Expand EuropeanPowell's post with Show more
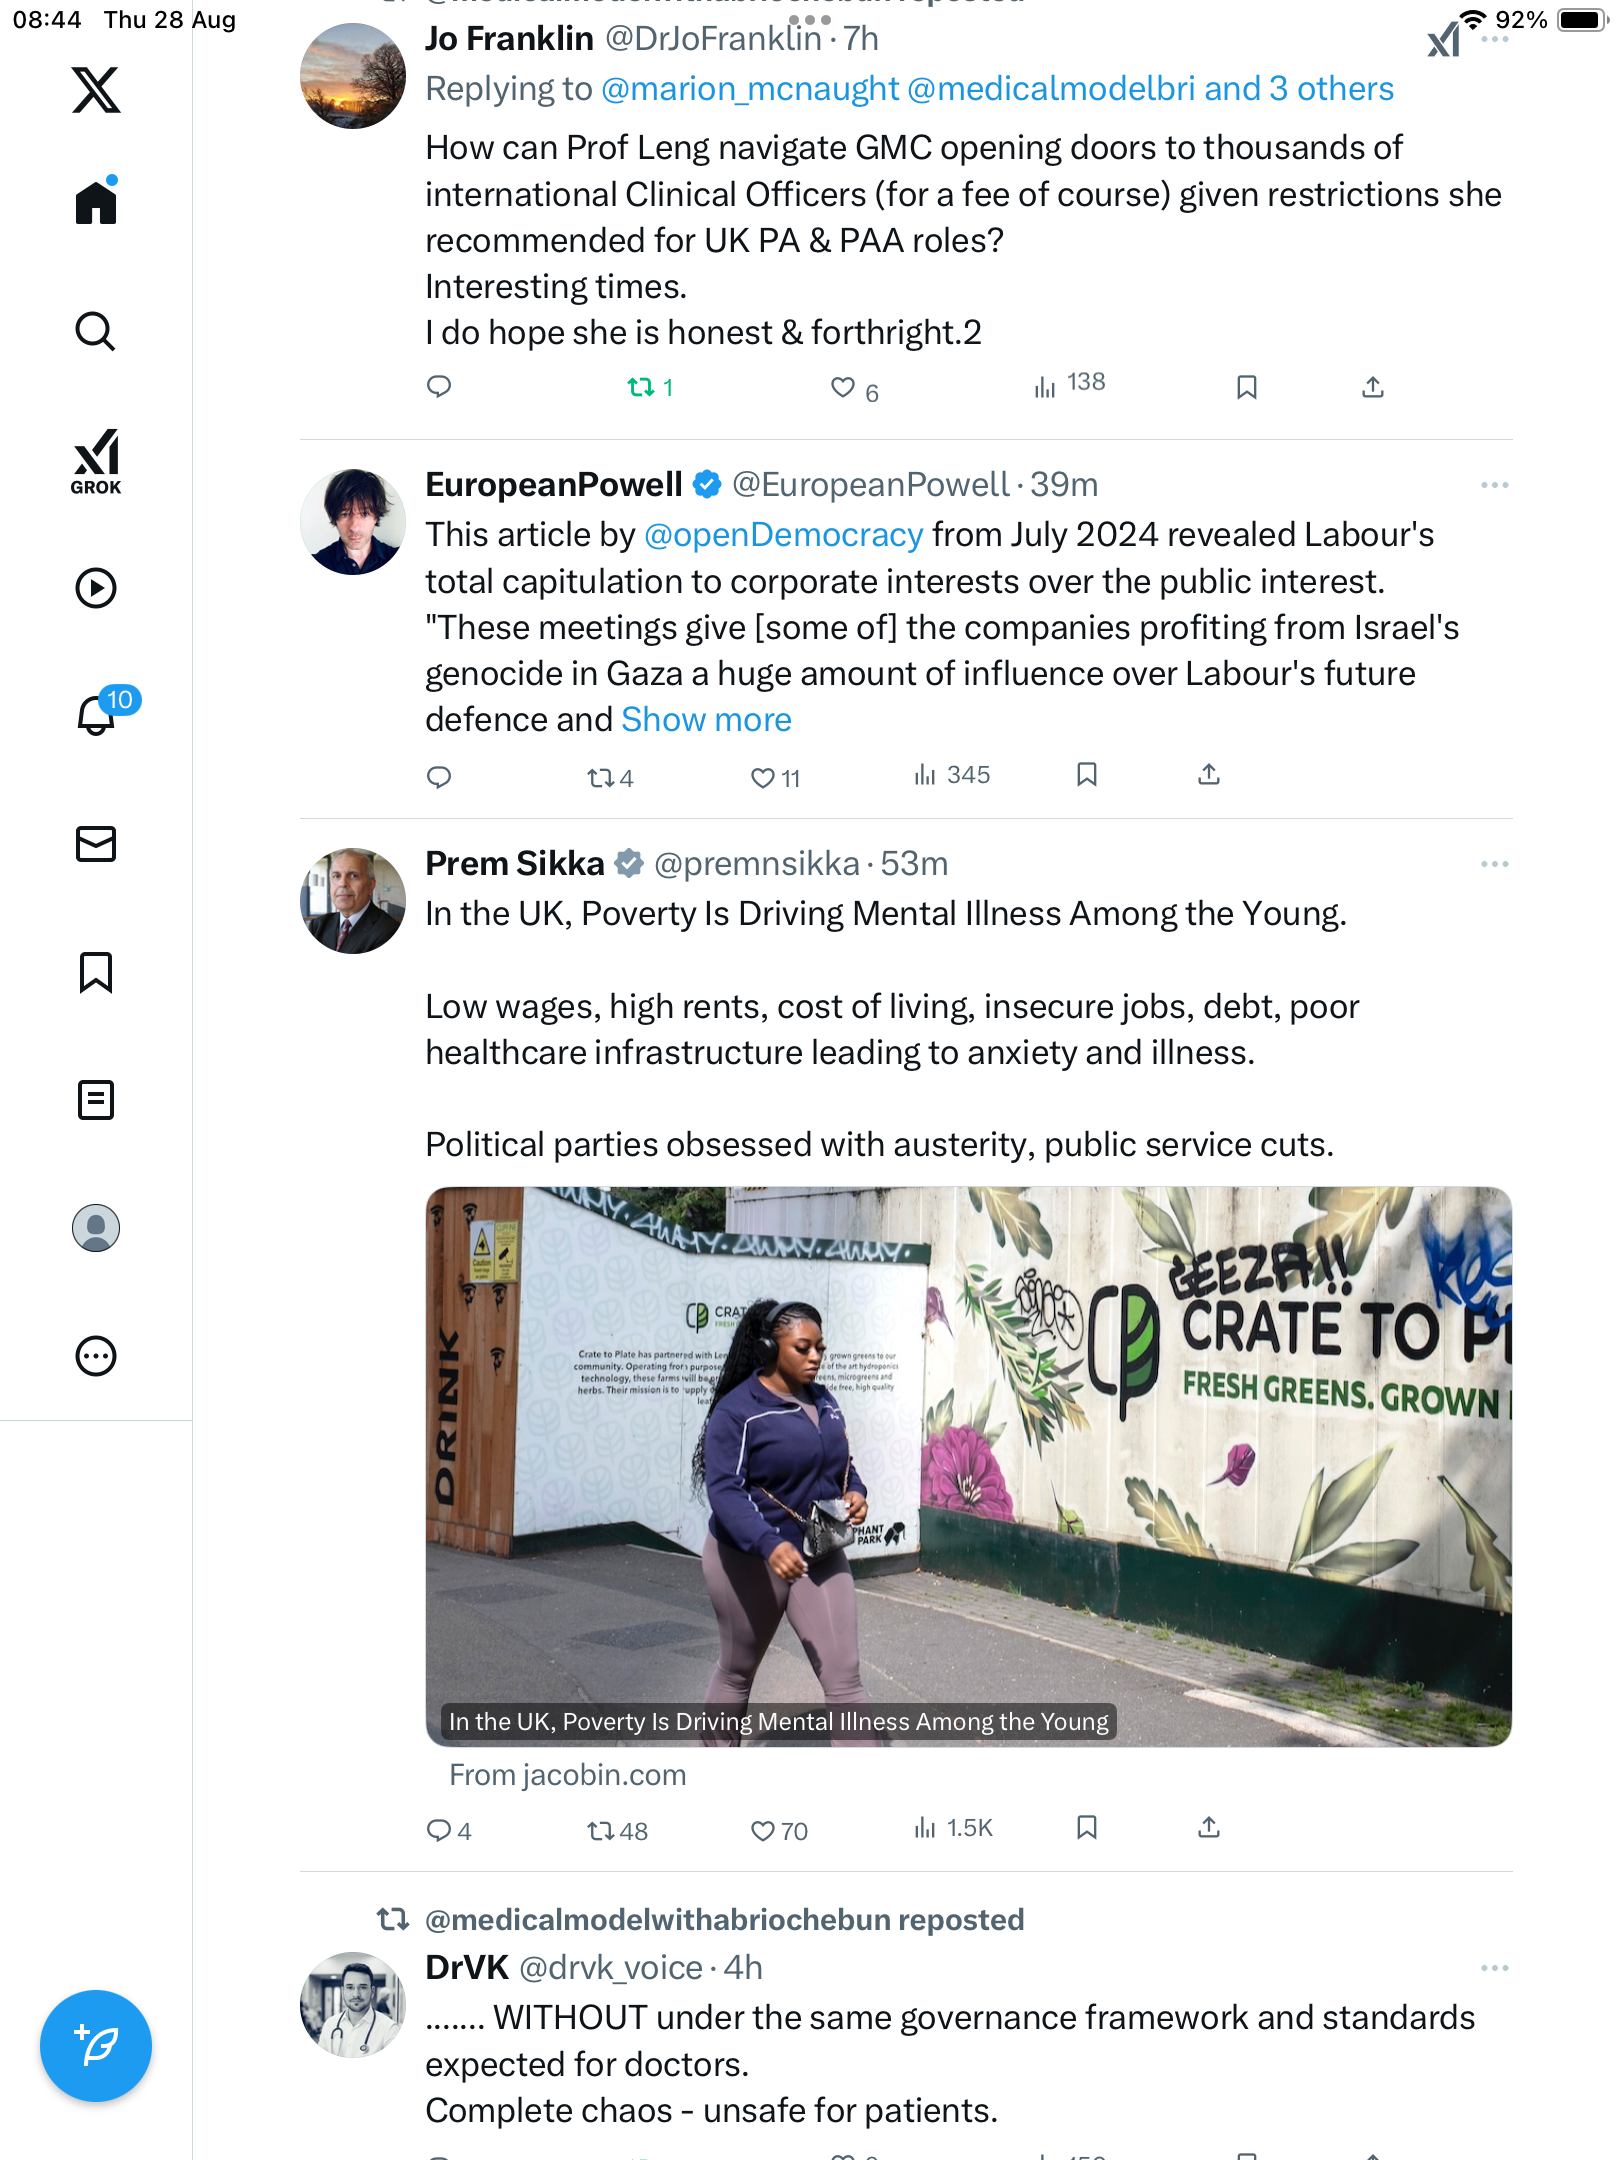 [706, 720]
